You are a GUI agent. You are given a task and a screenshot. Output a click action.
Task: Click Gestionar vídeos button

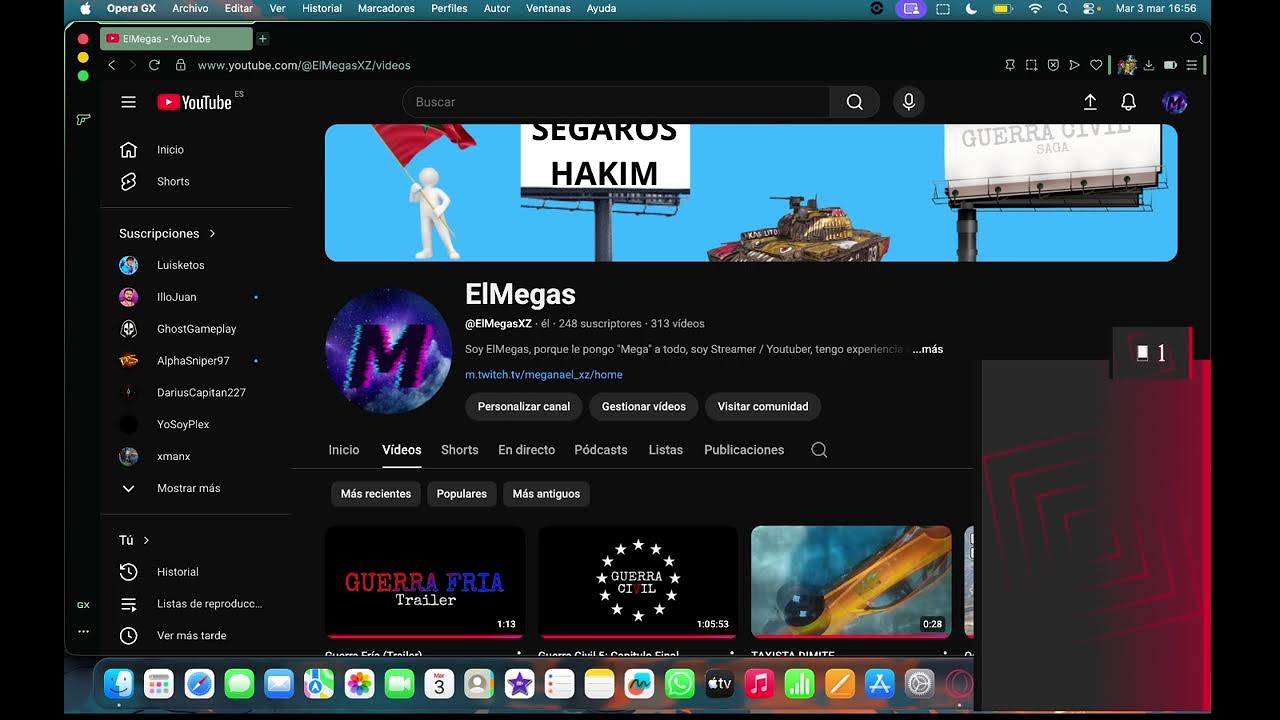(x=644, y=407)
